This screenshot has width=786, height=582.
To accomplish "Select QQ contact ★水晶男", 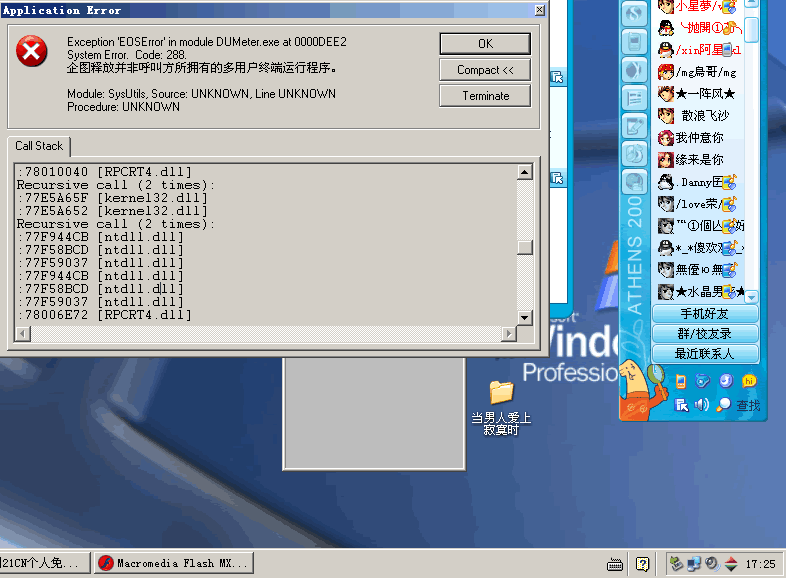I will (701, 292).
